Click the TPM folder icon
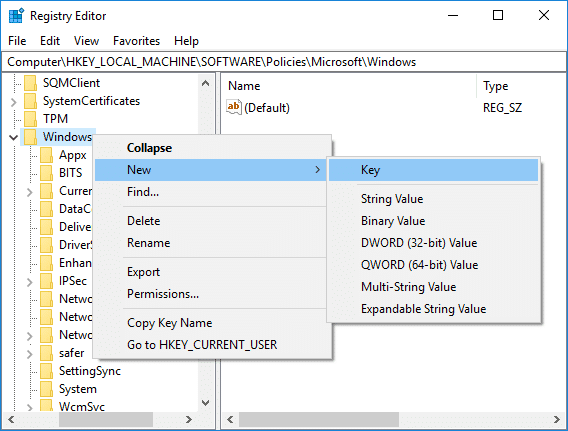This screenshot has width=568, height=431. pos(30,119)
